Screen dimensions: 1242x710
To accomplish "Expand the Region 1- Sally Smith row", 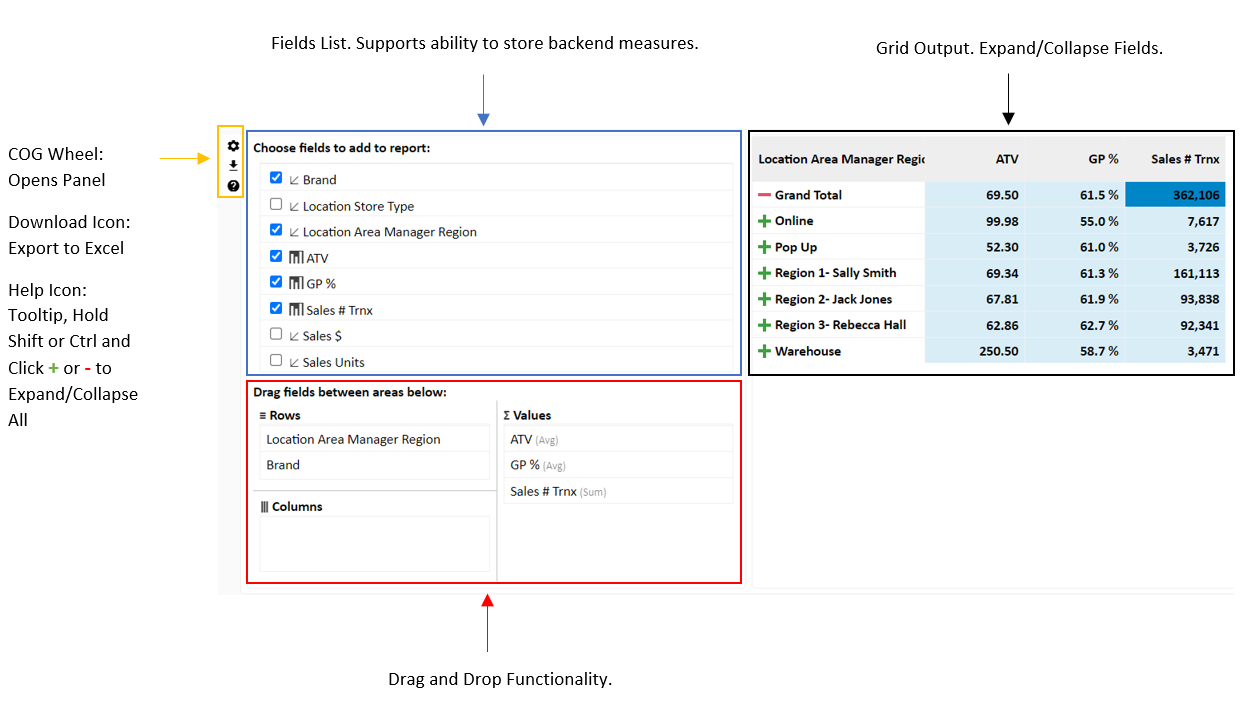I will point(764,273).
